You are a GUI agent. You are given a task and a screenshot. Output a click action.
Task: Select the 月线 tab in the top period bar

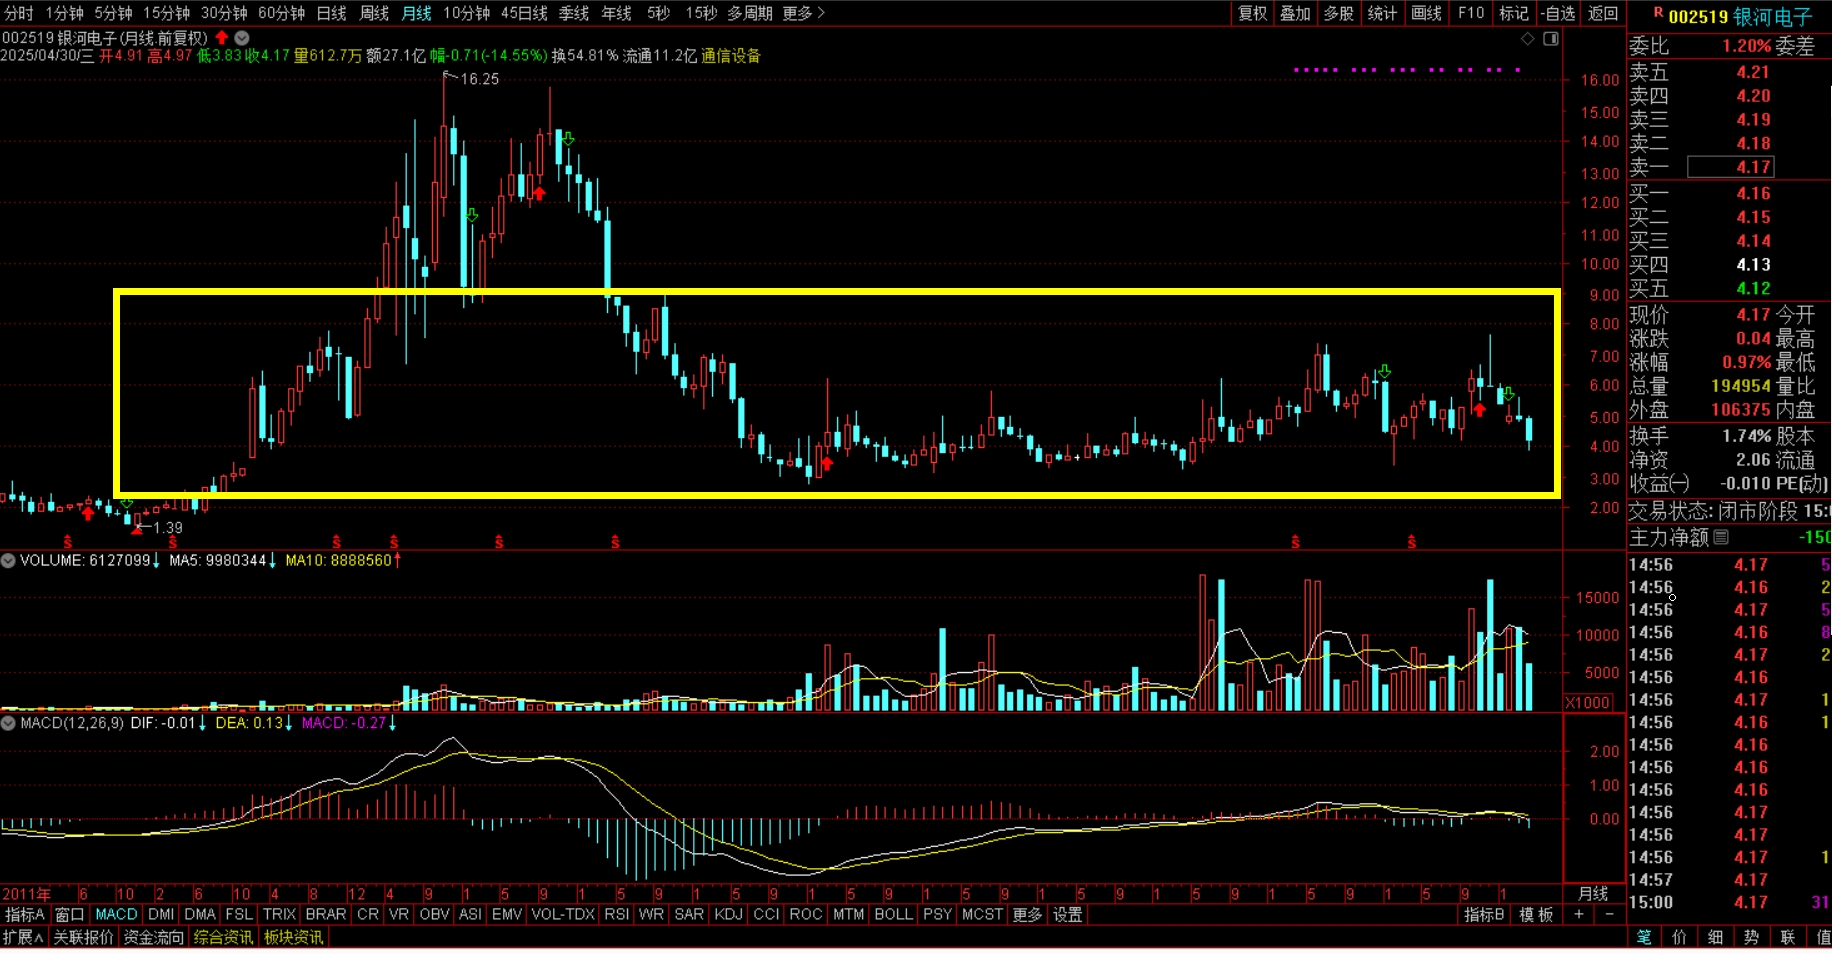(x=416, y=13)
